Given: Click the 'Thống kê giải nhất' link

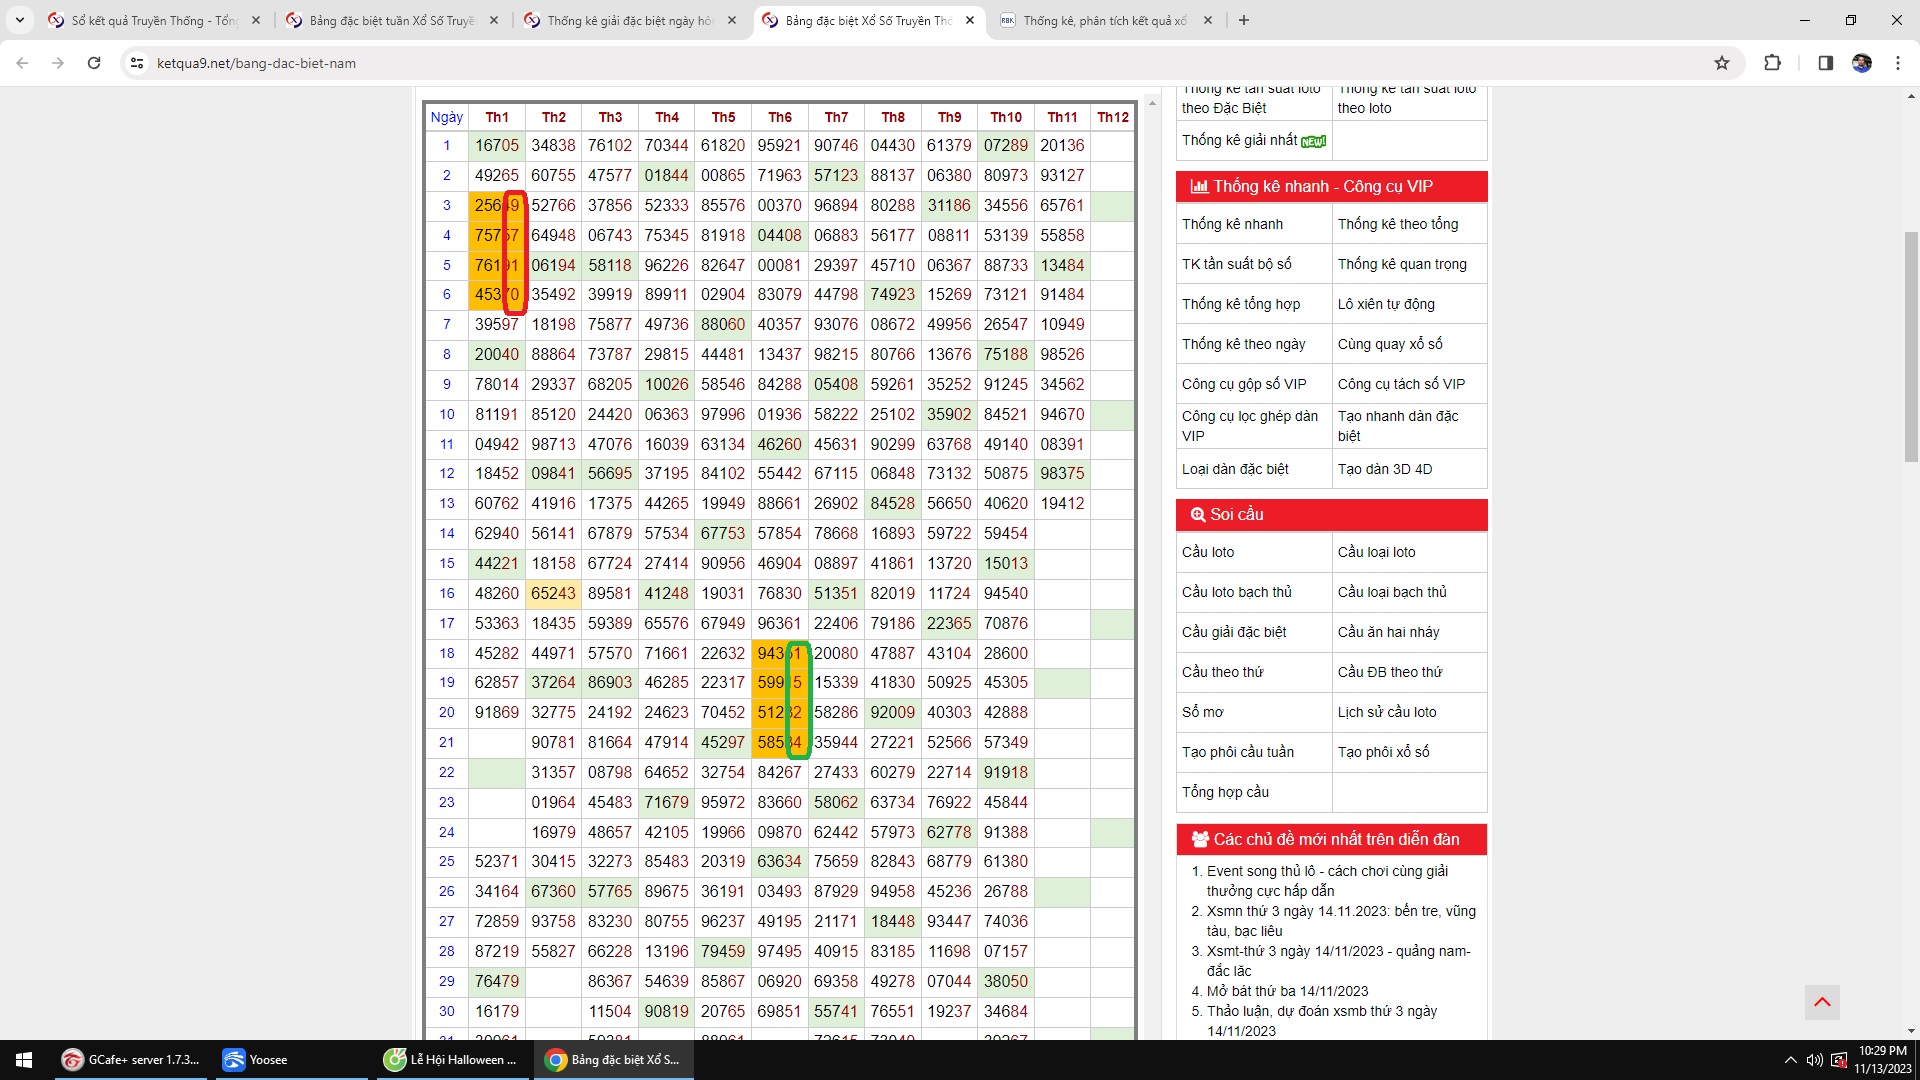Looking at the screenshot, I should (x=1240, y=140).
